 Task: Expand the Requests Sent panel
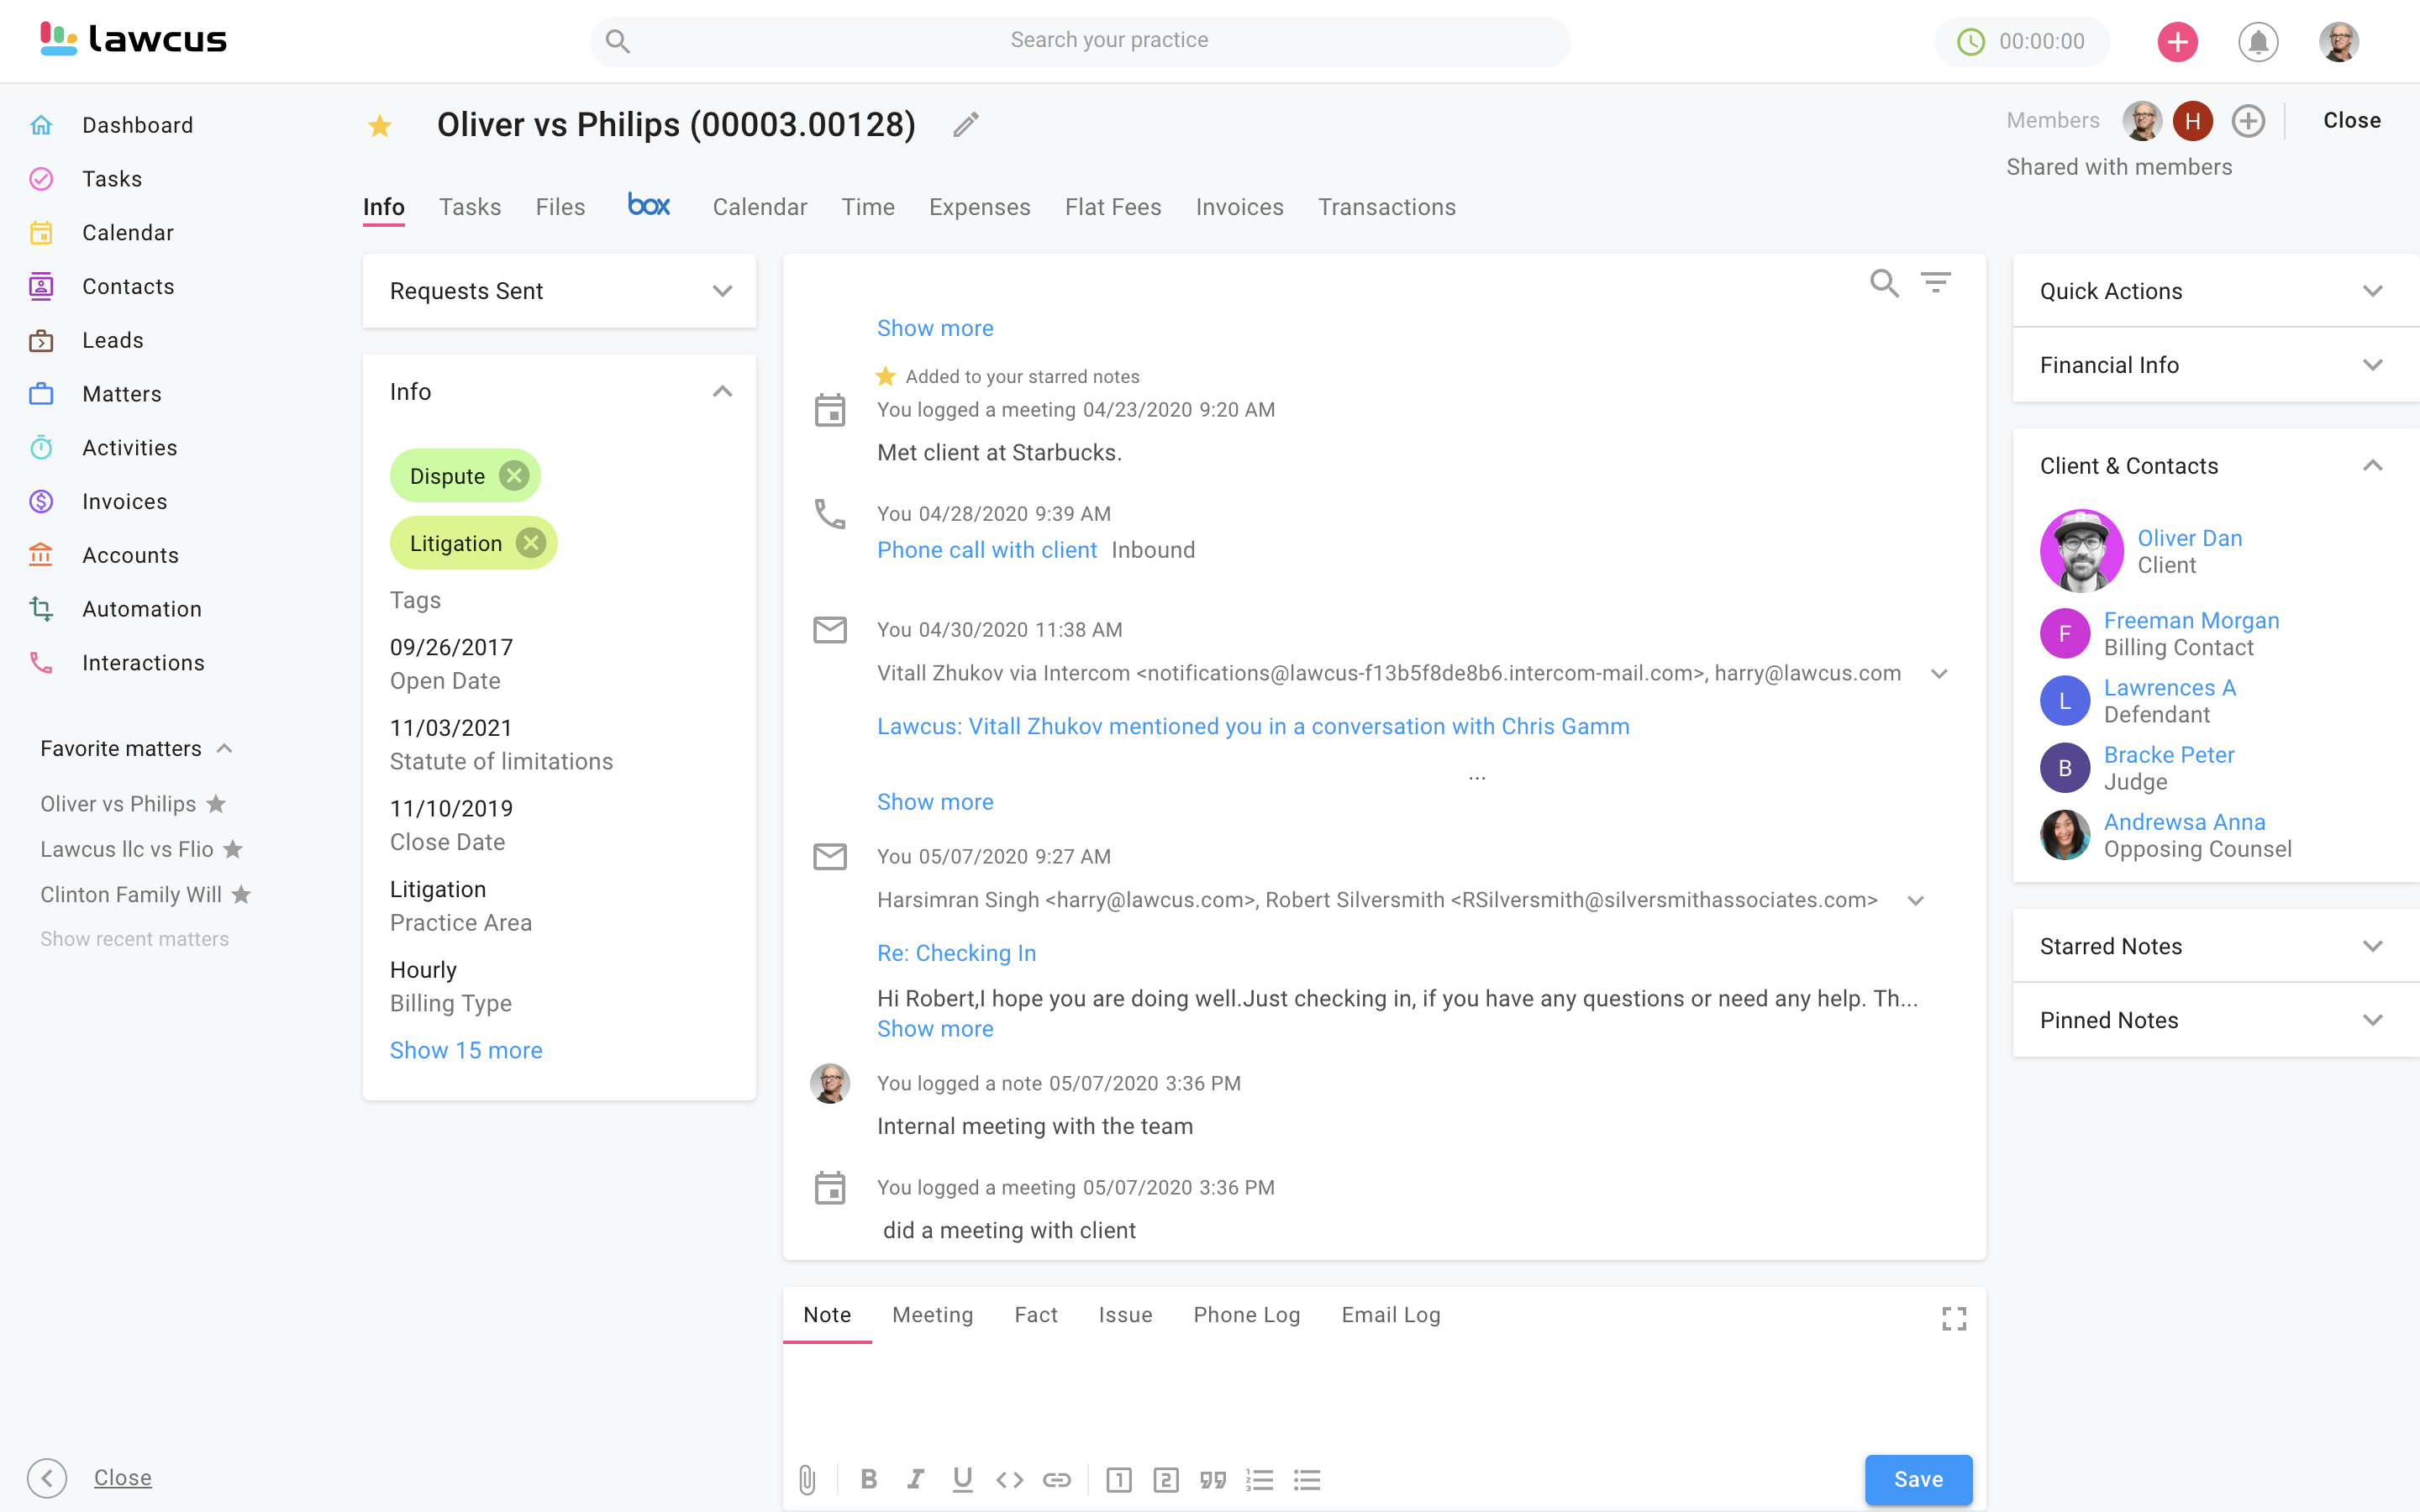pos(722,291)
